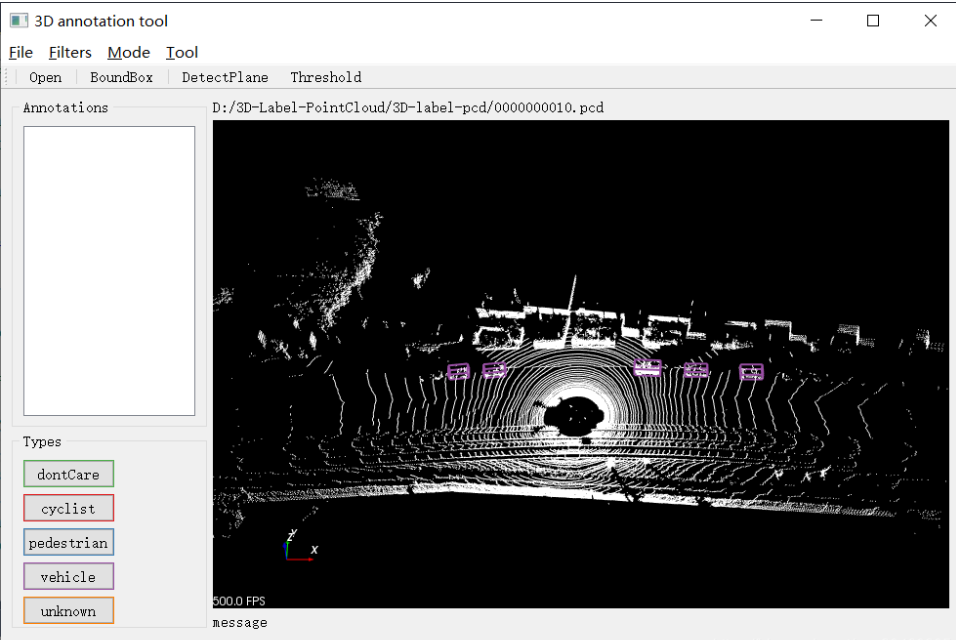Select the dontCare type button
956x640 pixels.
click(x=69, y=474)
